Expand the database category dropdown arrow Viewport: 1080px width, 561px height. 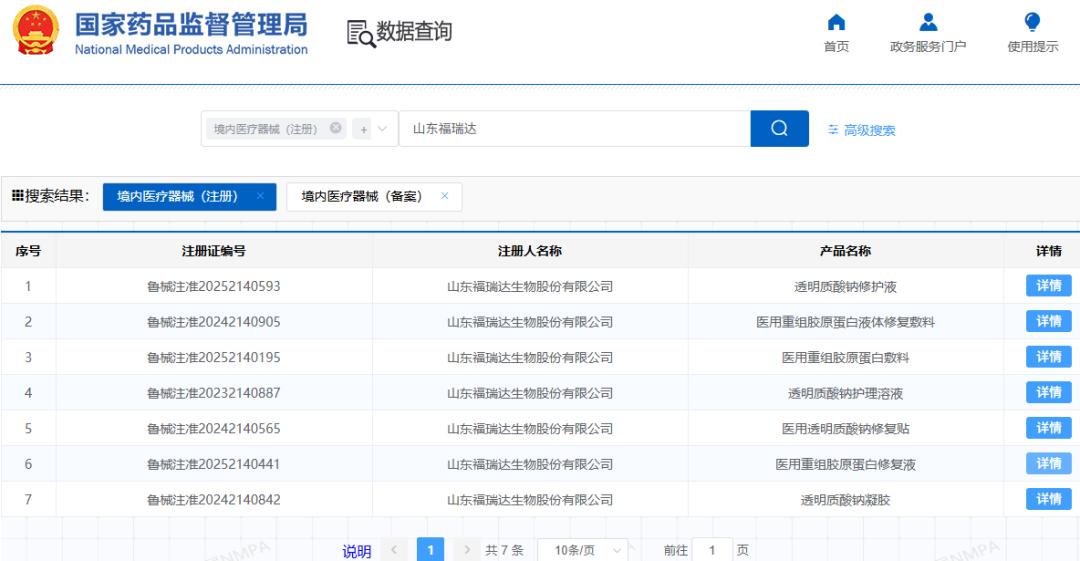click(x=382, y=129)
